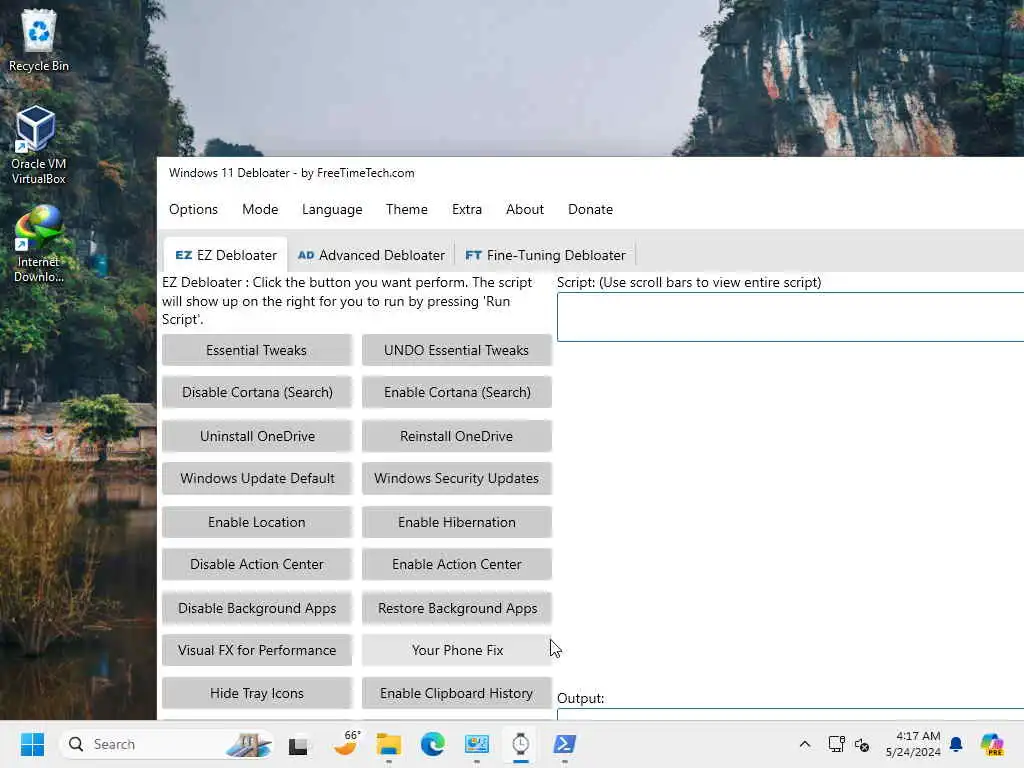Switch to the Advanced Debloater tab
The image size is (1024, 768).
[371, 255]
